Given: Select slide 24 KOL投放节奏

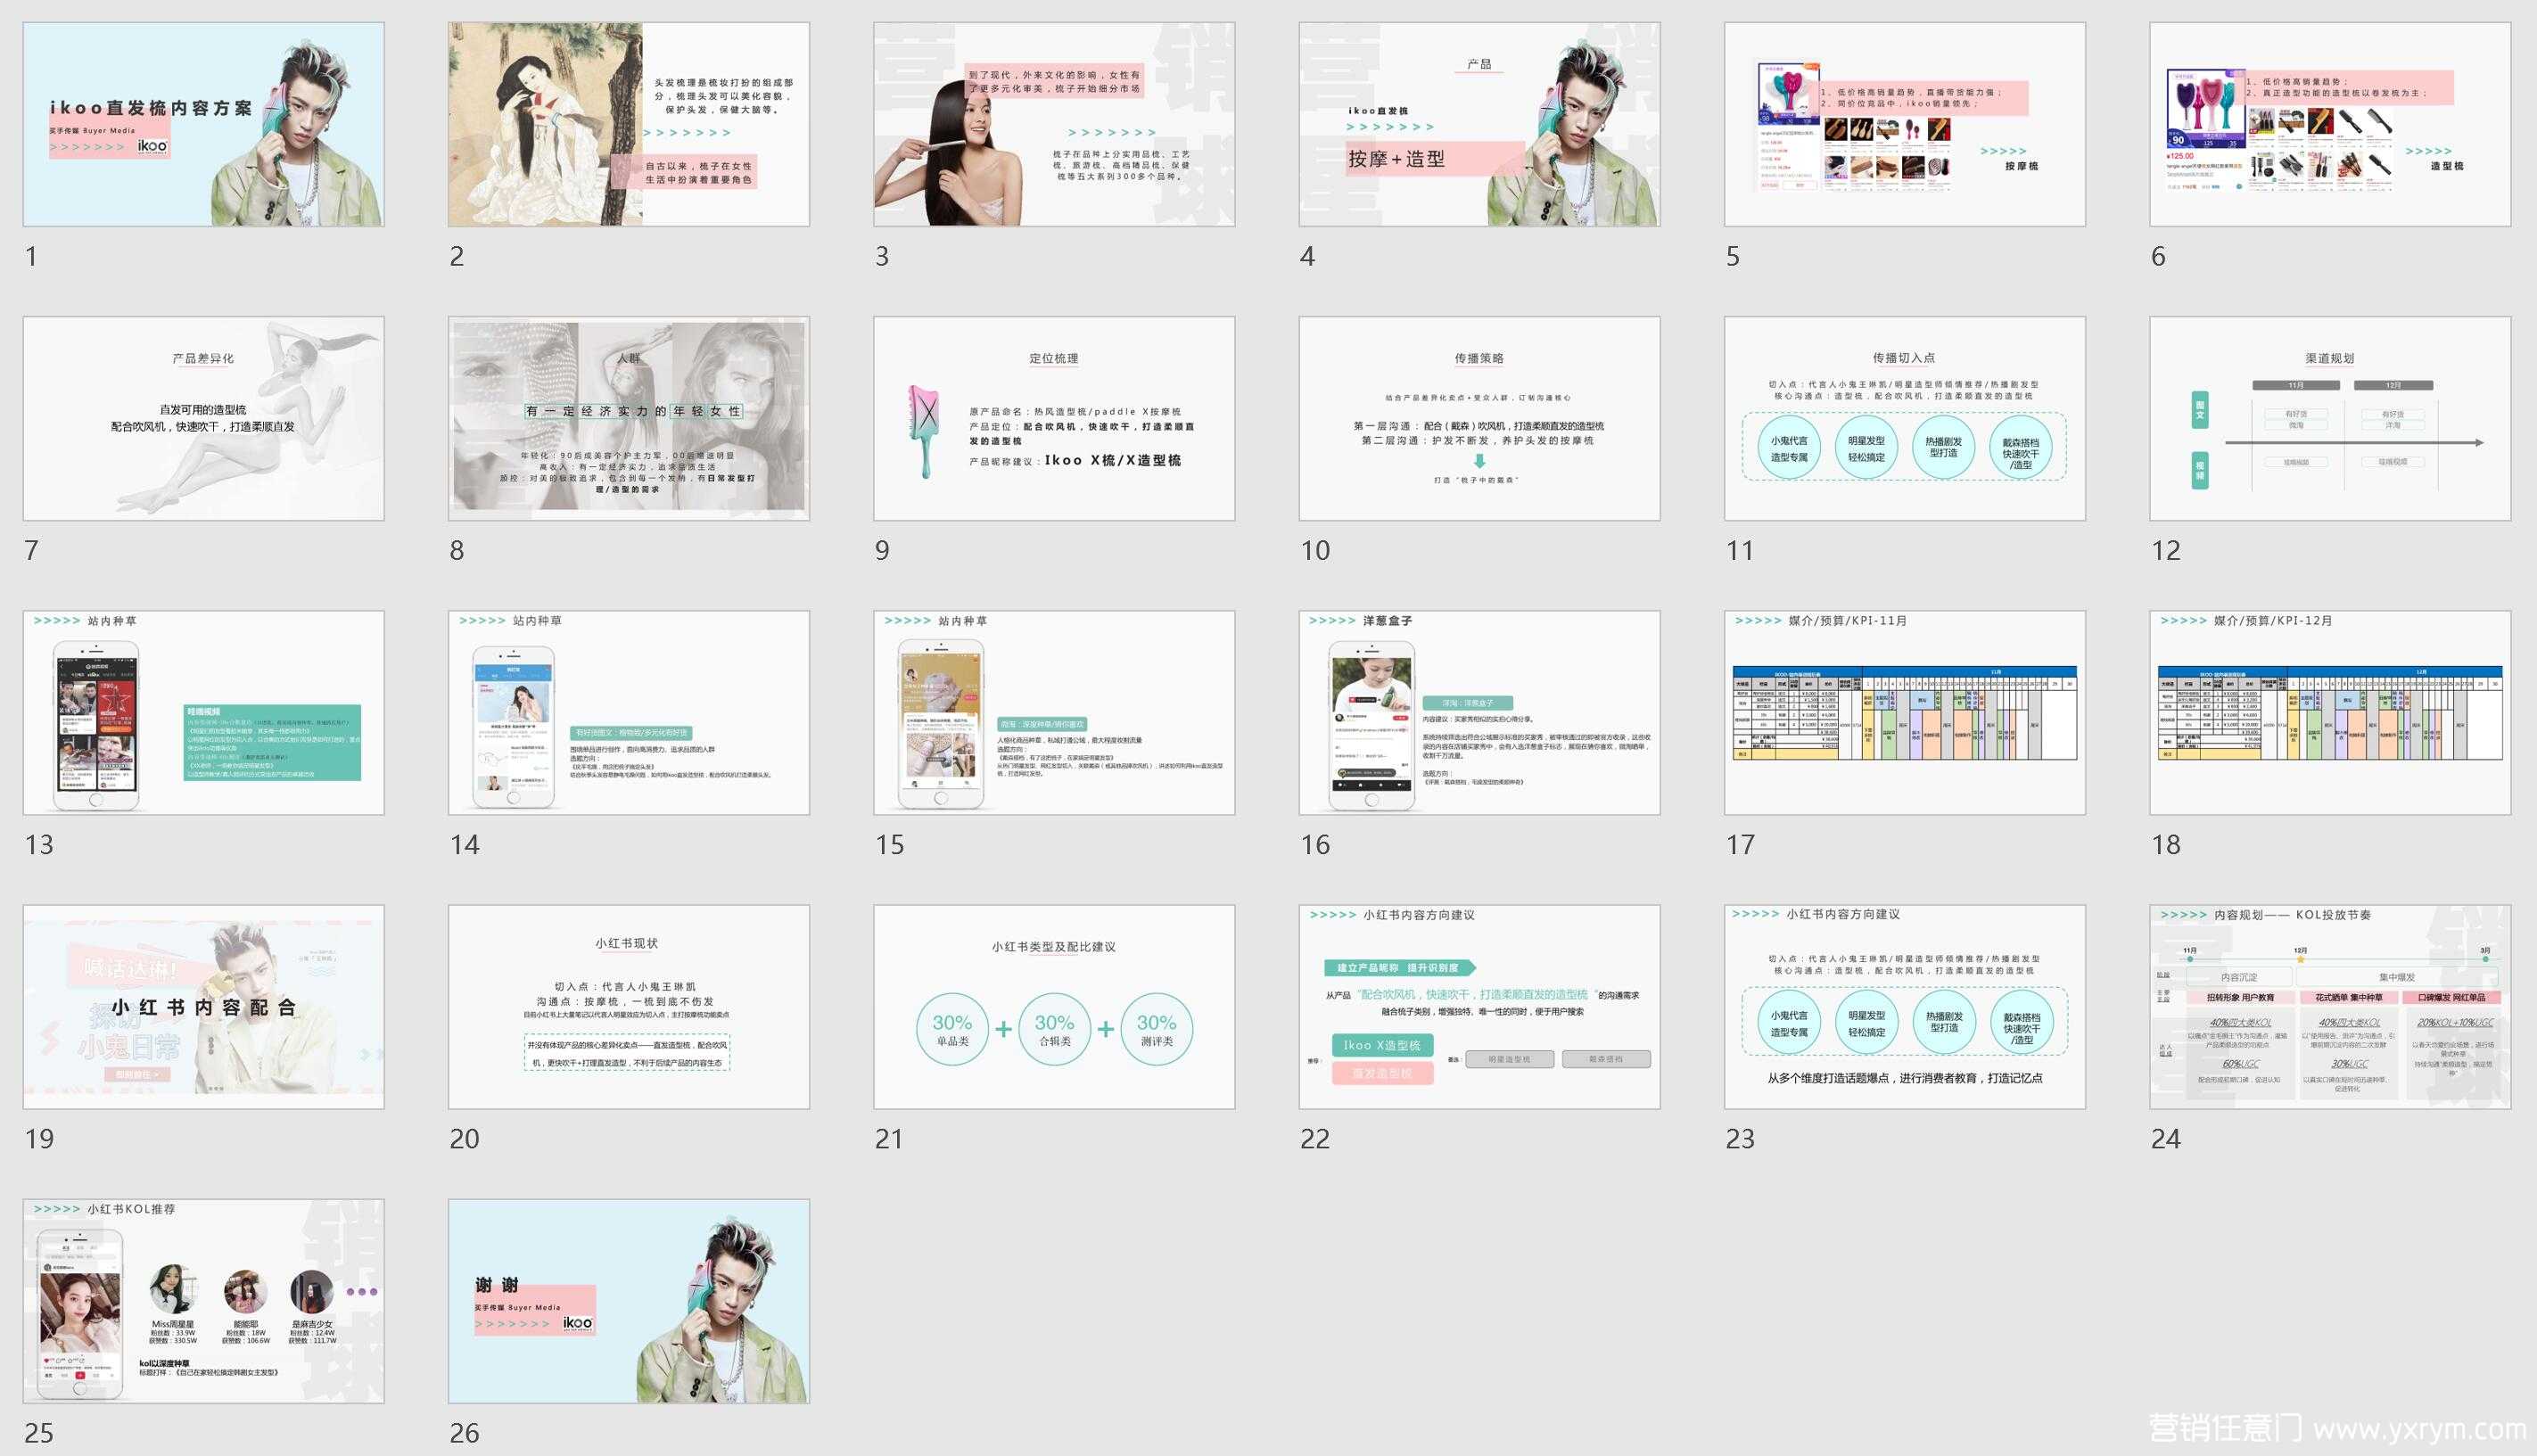Looking at the screenshot, I should (x=2330, y=1006).
